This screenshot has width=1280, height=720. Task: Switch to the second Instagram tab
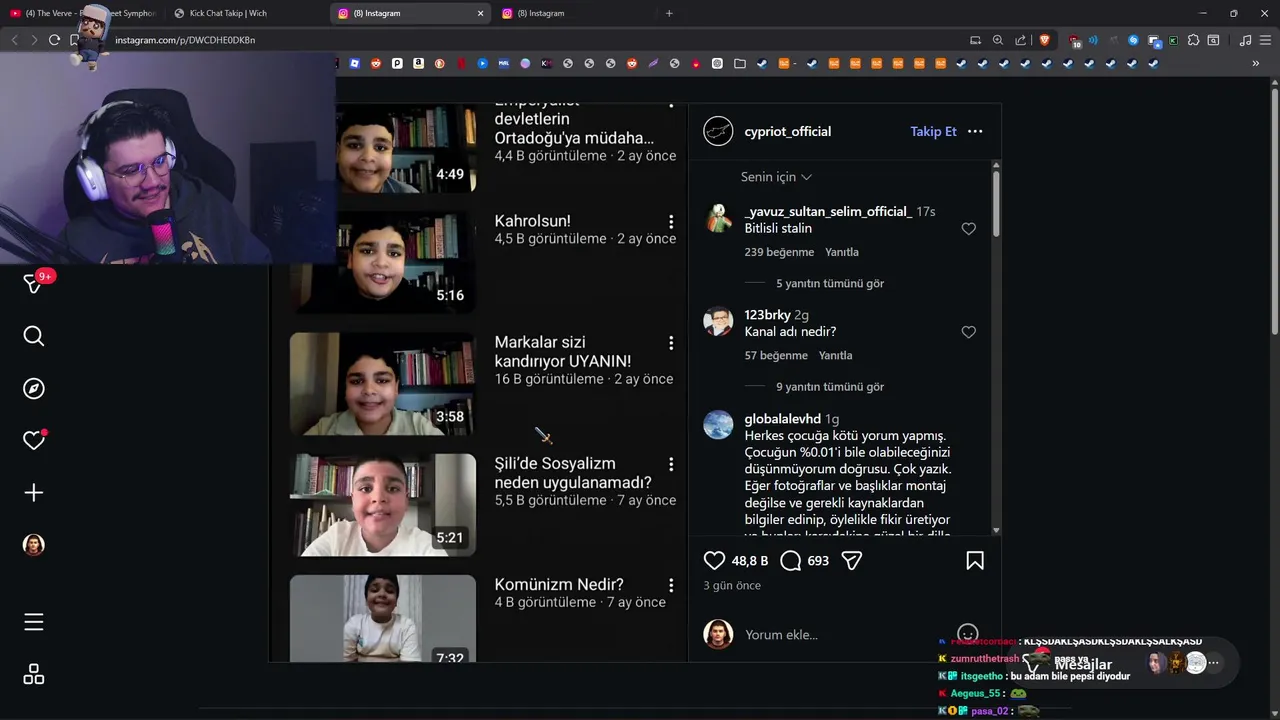574,13
